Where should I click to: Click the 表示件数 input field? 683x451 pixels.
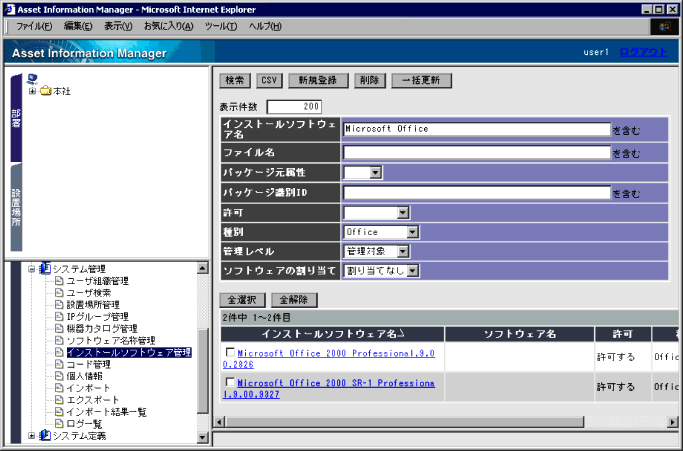coord(294,106)
